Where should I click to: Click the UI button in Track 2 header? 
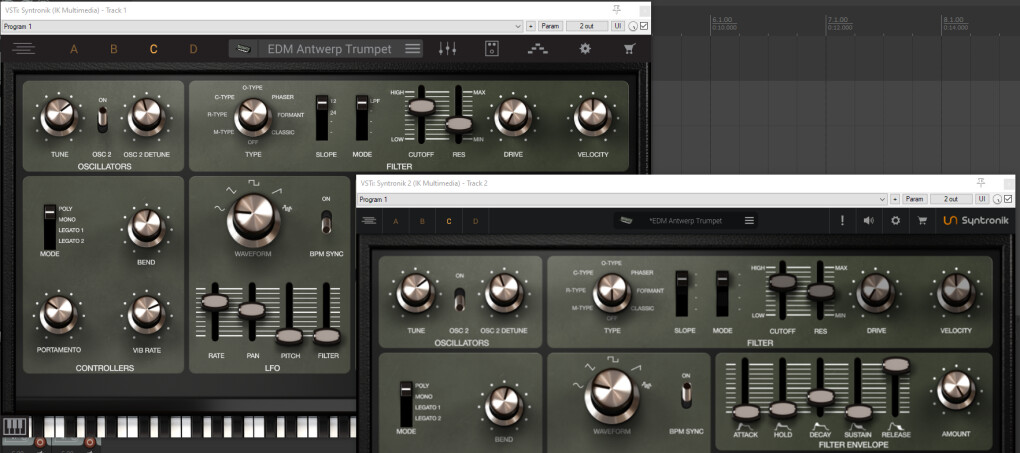(982, 199)
